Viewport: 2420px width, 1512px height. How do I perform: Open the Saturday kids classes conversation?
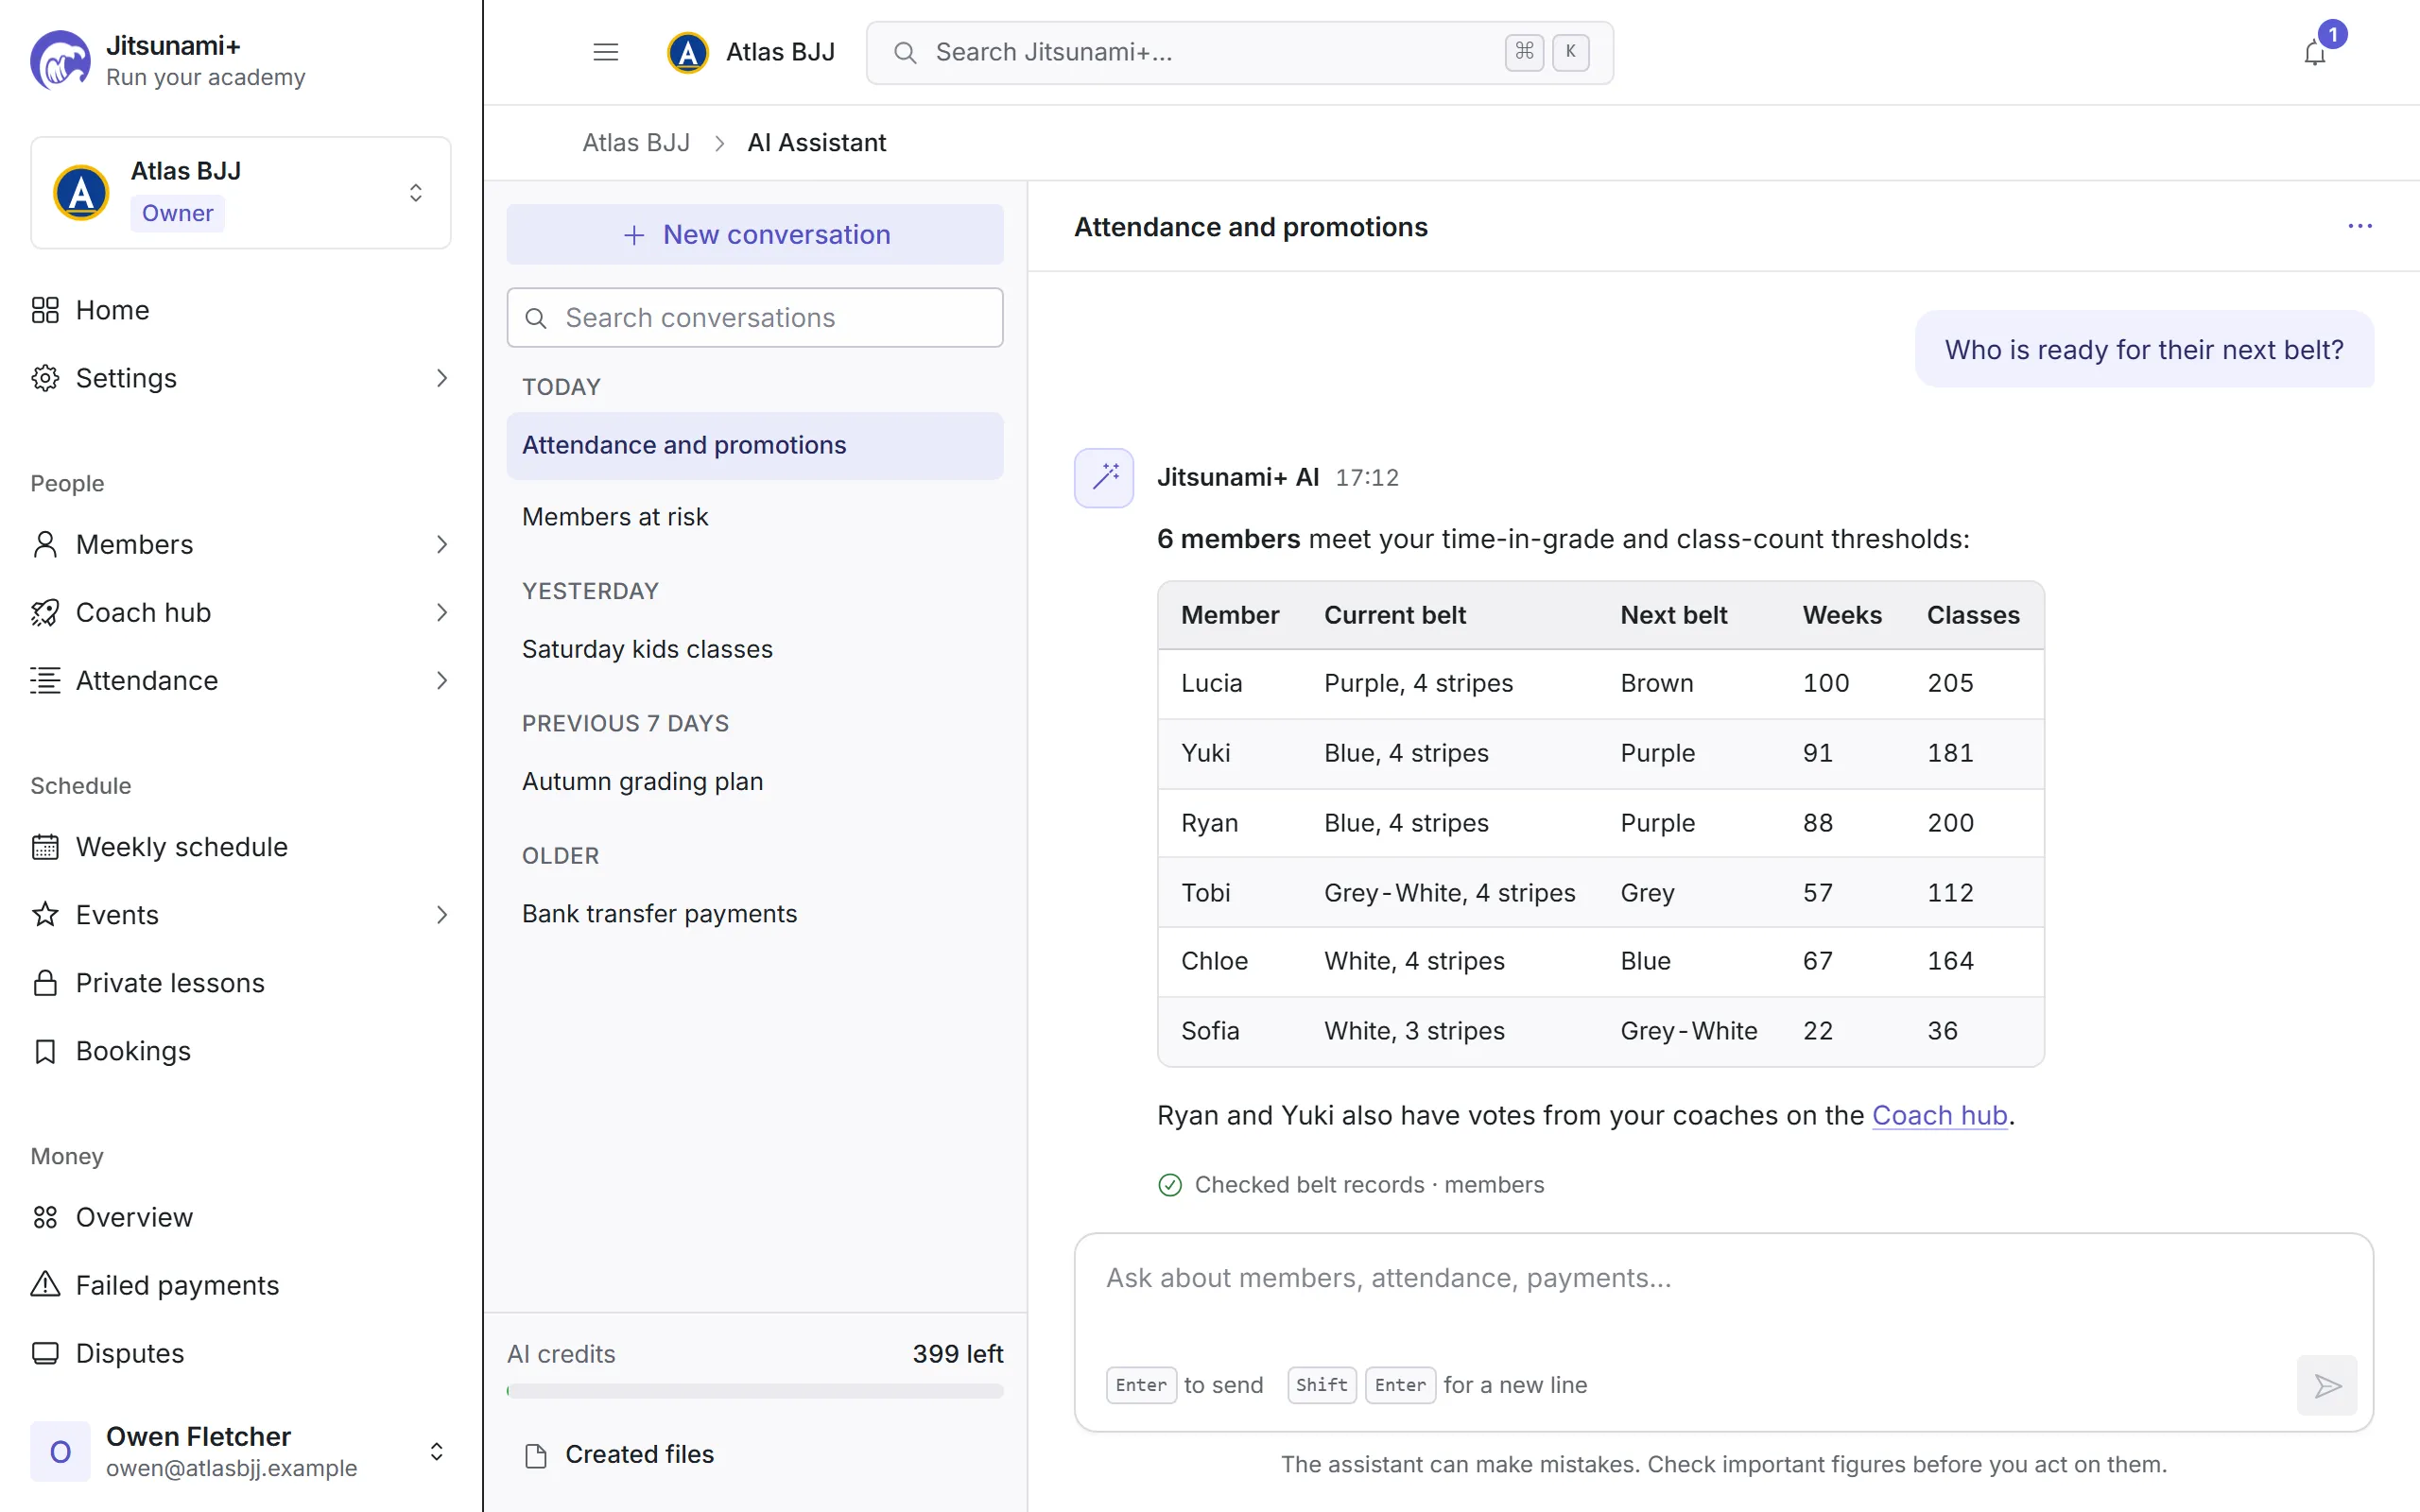point(755,649)
